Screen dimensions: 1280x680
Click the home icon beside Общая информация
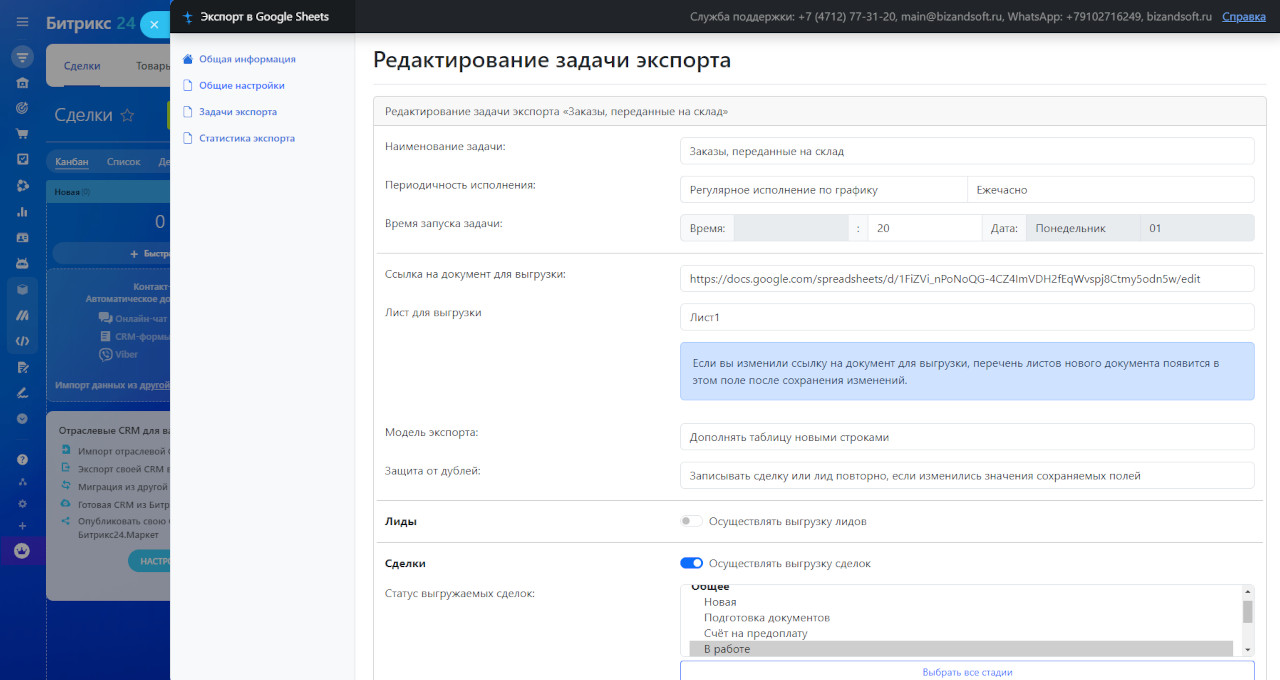click(x=187, y=59)
